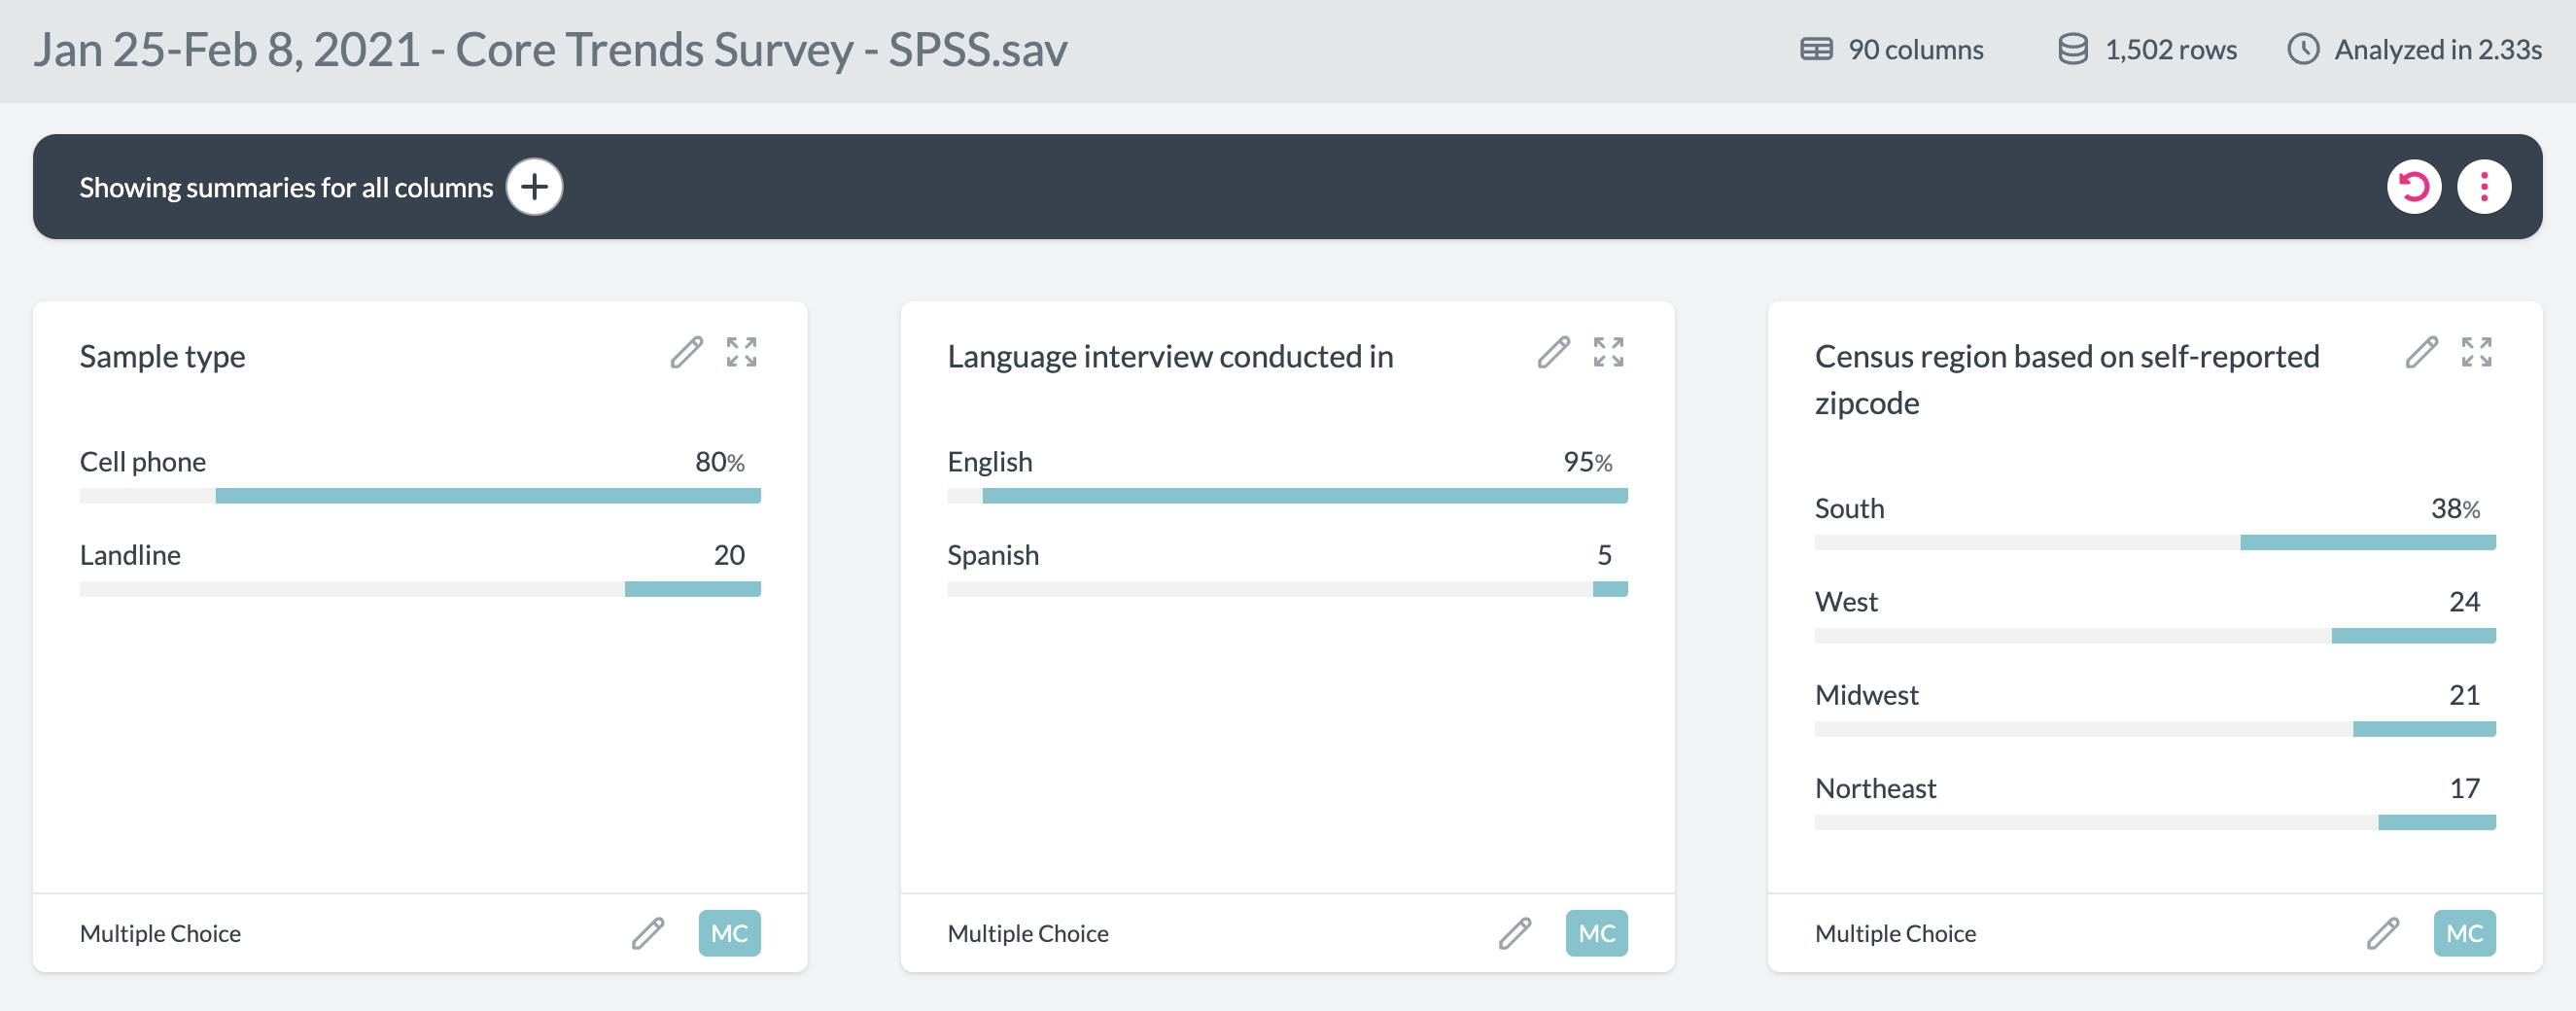Expand the Census region card to fullscreen
Viewport: 2576px width, 1011px height.
click(x=2477, y=353)
